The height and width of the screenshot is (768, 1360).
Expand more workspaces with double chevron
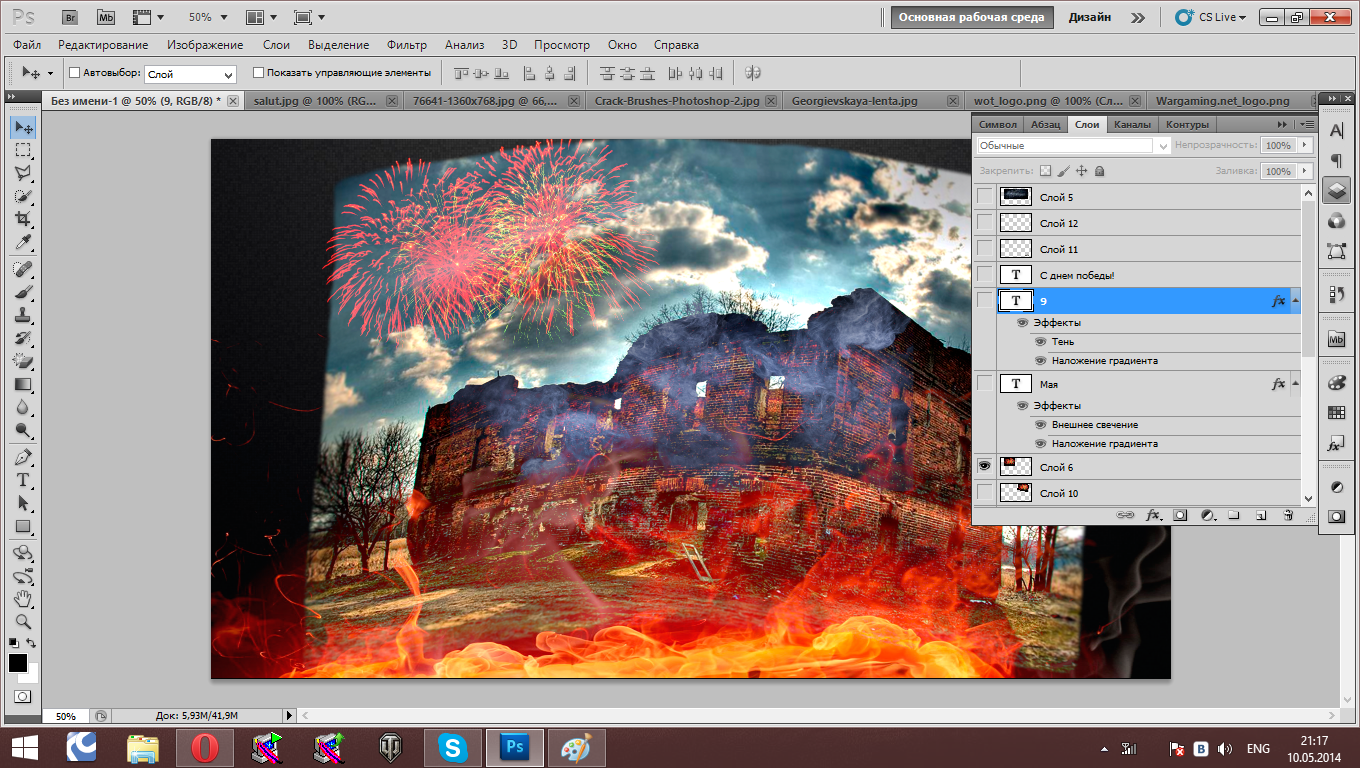[x=1138, y=17]
